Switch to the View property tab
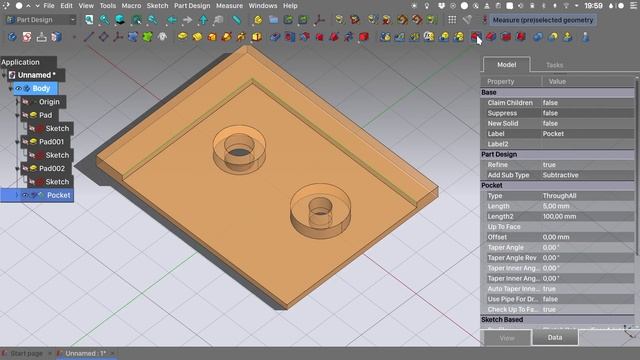This screenshot has width=640, height=360. (507, 338)
